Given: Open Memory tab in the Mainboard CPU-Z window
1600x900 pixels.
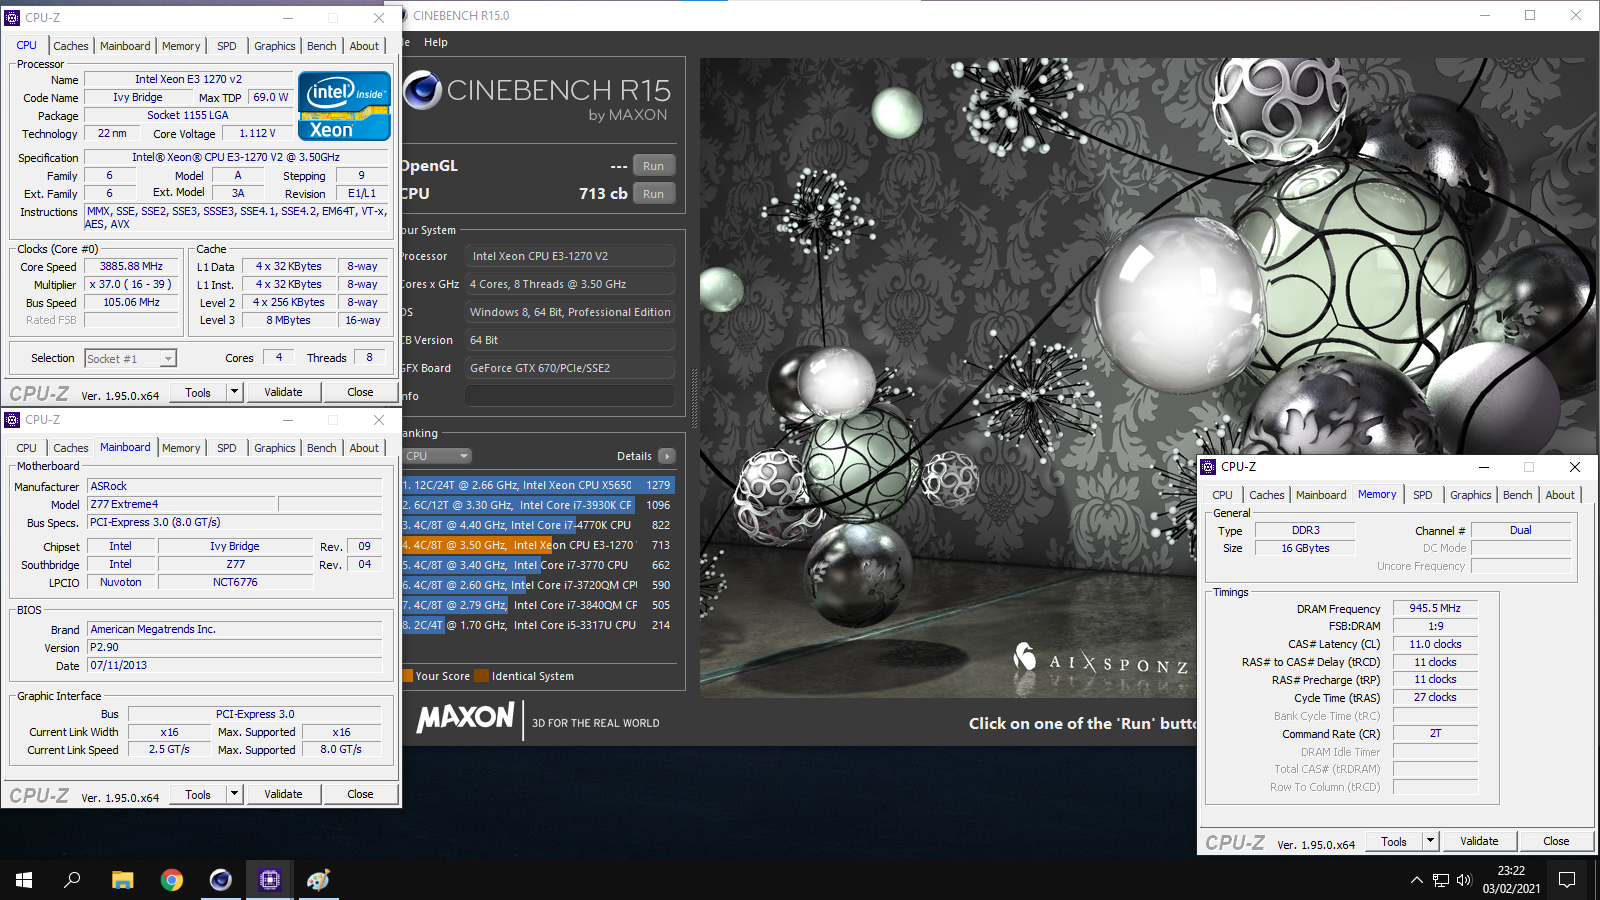Looking at the screenshot, I should click(x=181, y=448).
